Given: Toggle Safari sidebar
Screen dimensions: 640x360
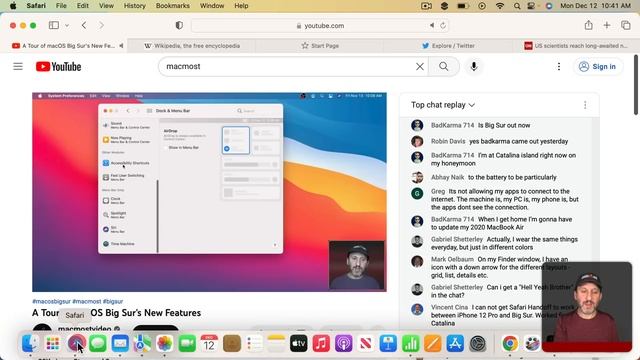Looking at the screenshot, I should [54, 25].
